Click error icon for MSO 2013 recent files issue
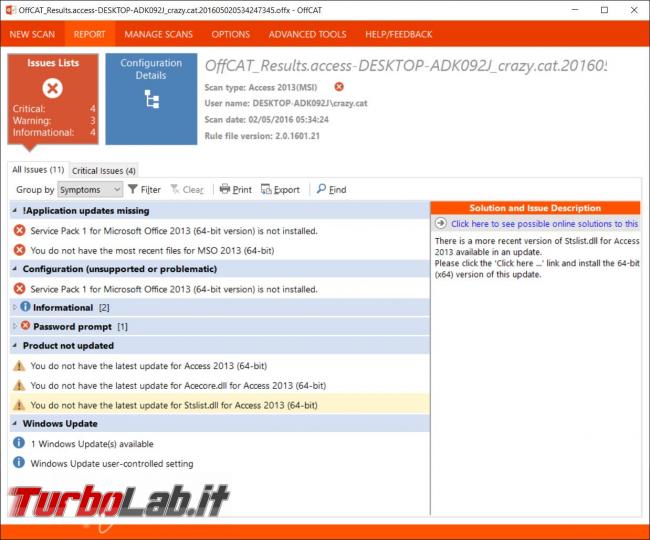The width and height of the screenshot is (650, 540). pyautogui.click(x=19, y=250)
